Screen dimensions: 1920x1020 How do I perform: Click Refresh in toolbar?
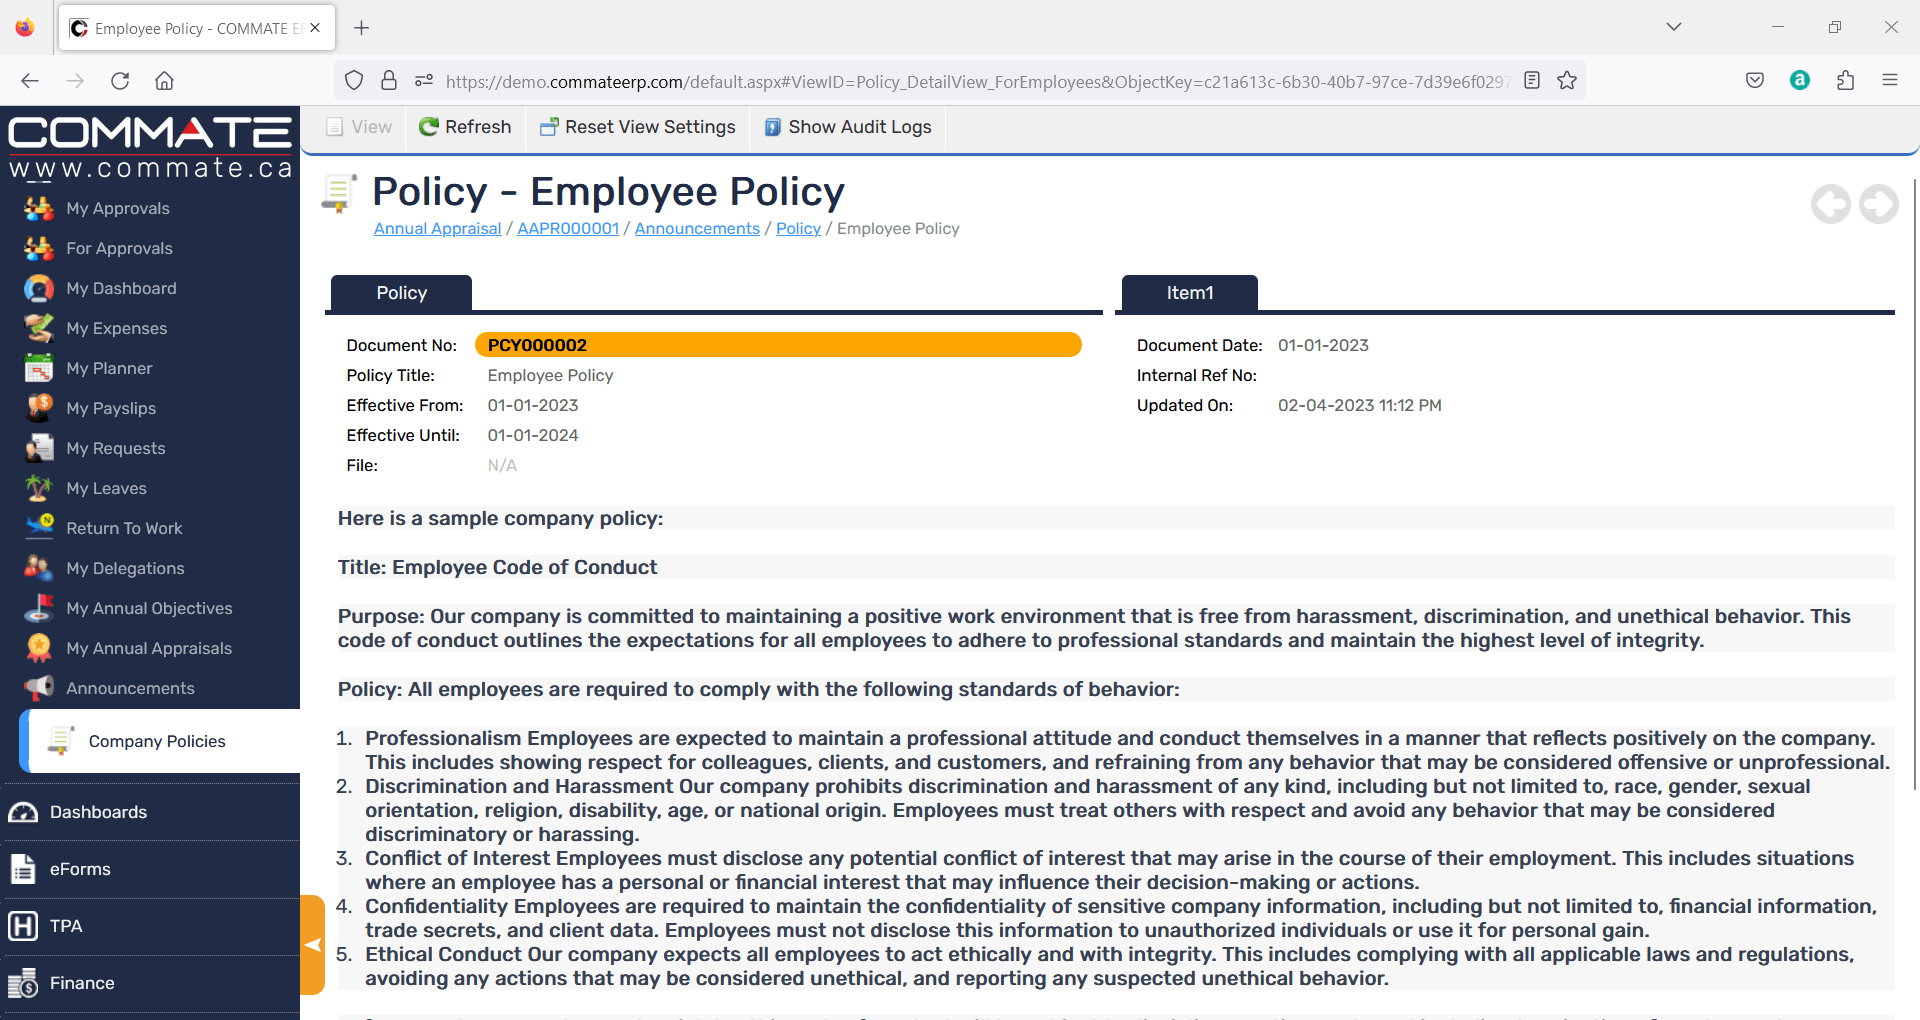(x=465, y=127)
